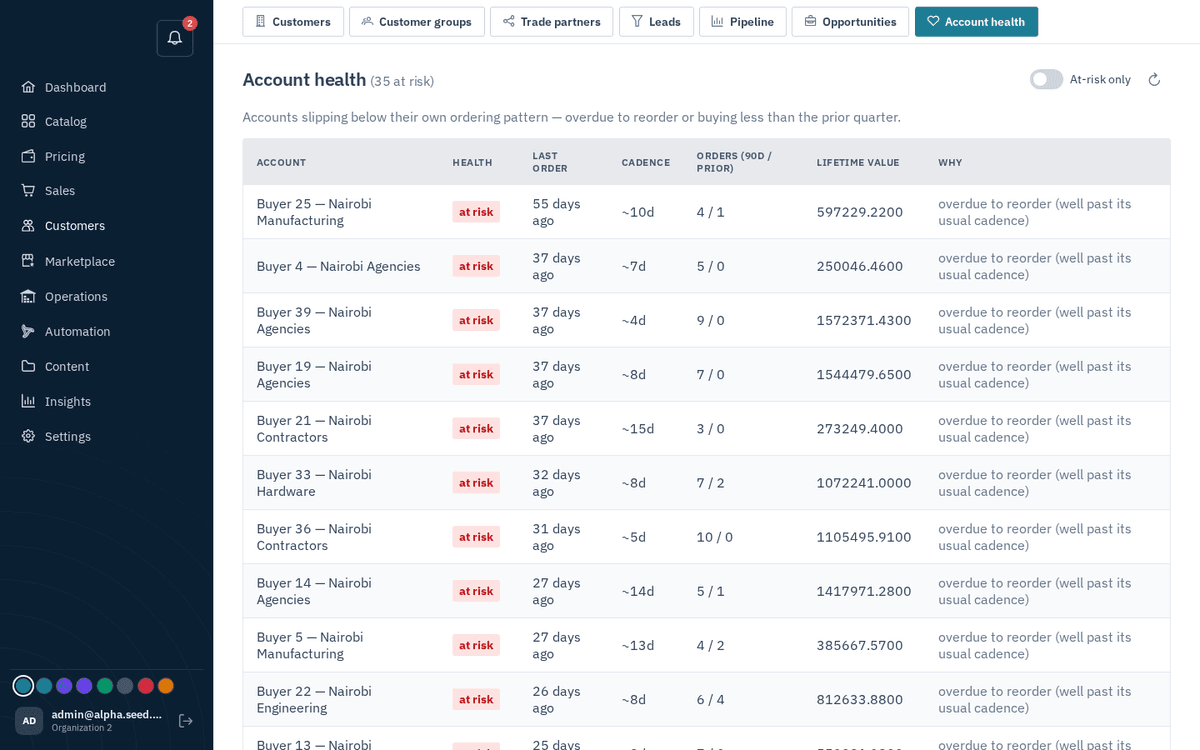Image resolution: width=1200 pixels, height=750 pixels.
Task: Select the highlighted teal theme color swatch
Action: point(23,686)
